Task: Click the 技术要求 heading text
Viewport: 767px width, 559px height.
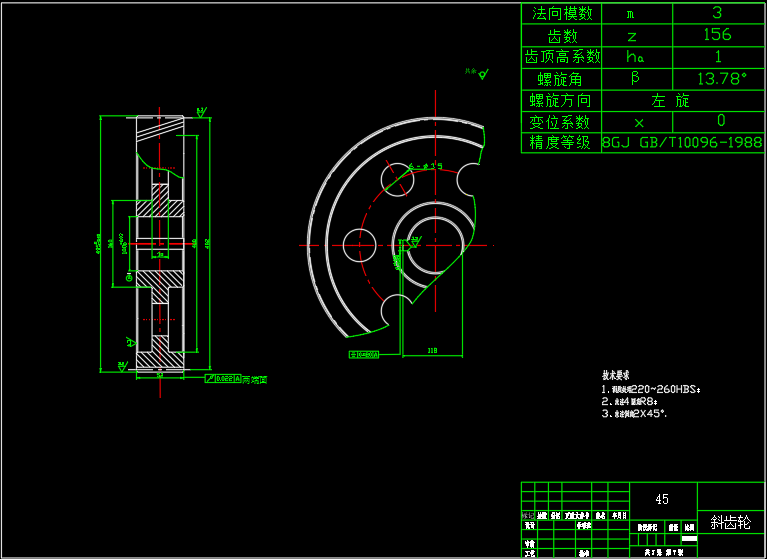Action: pos(614,375)
